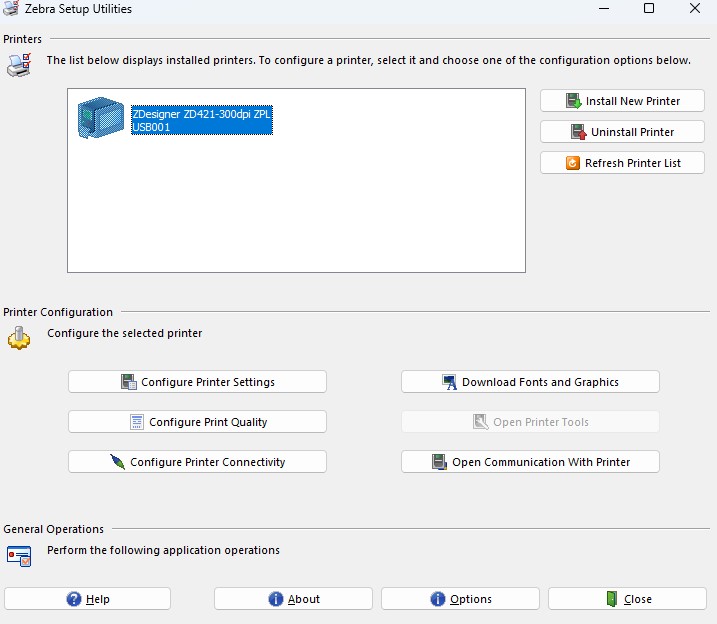The width and height of the screenshot is (717, 624).
Task: Click the Download Fonts and Graphics icon
Action: (x=449, y=382)
